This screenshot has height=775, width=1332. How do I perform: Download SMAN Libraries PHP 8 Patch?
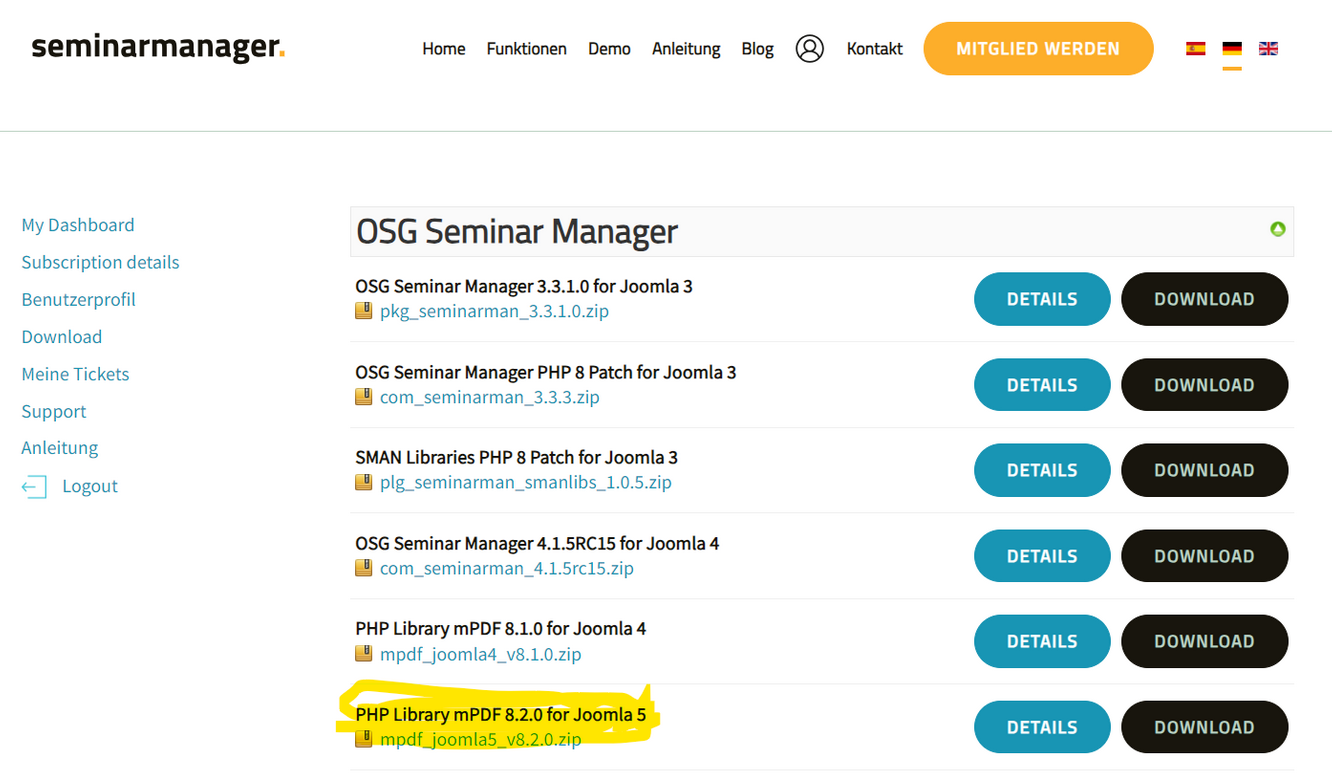tap(1204, 470)
